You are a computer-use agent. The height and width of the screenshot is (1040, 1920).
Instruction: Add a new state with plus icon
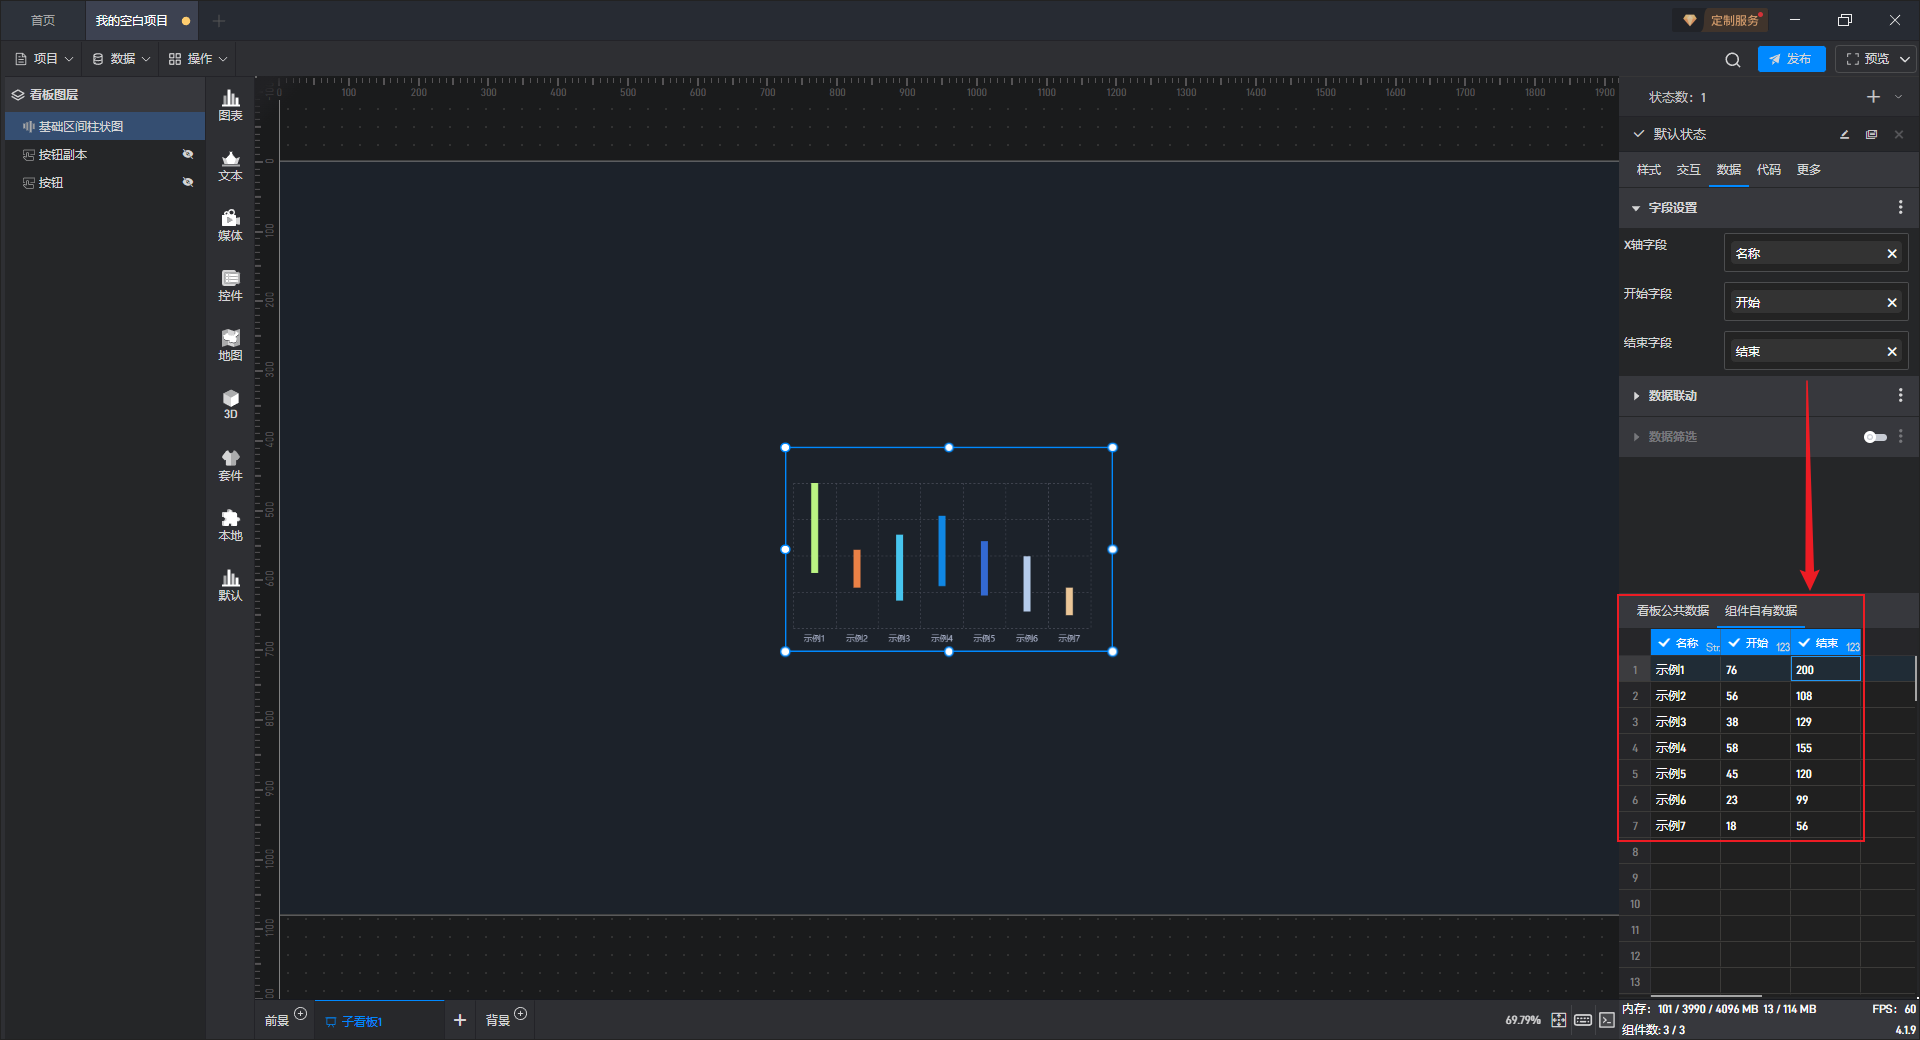click(1873, 97)
